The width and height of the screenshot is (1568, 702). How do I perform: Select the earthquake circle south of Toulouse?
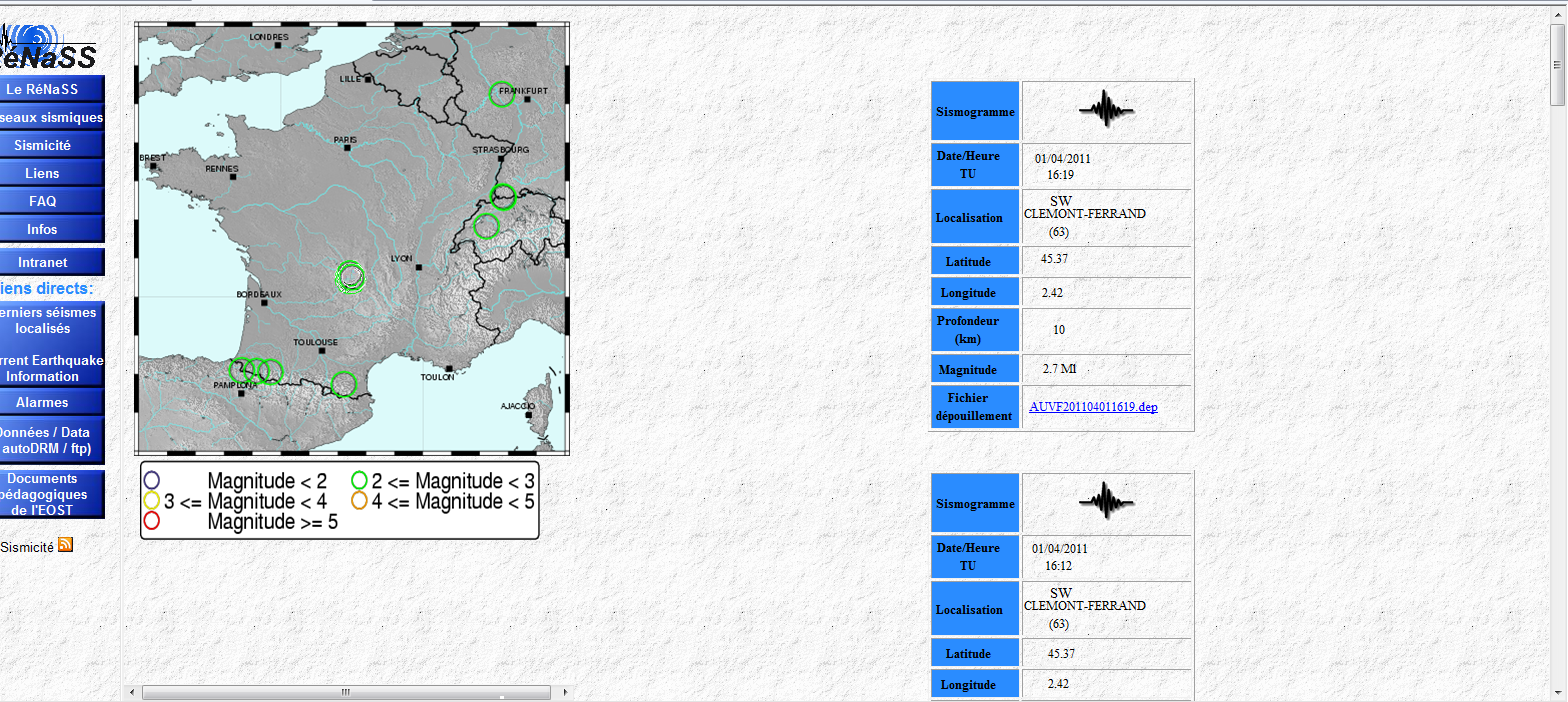click(x=343, y=383)
